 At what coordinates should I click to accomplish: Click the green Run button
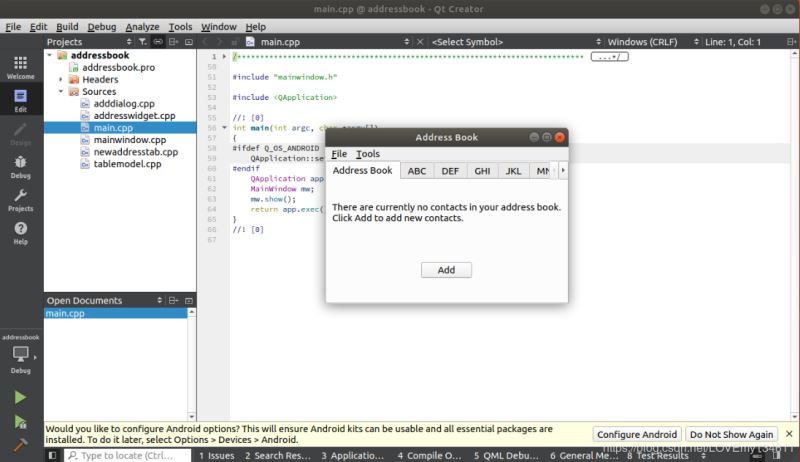click(x=20, y=397)
